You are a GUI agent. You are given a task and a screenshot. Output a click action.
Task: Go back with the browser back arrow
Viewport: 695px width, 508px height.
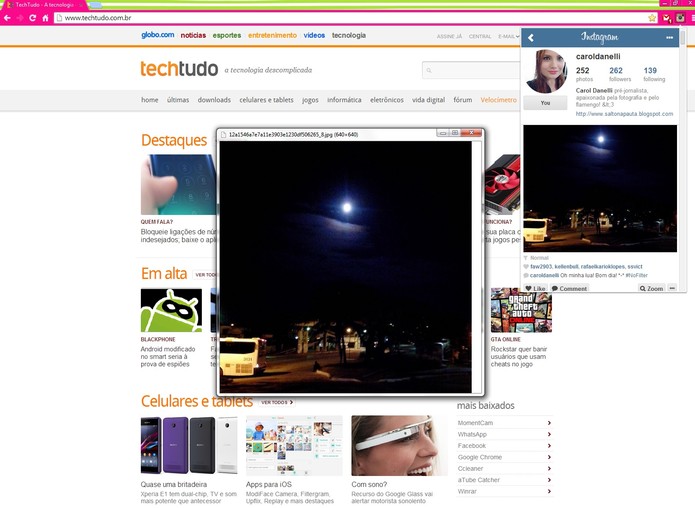(7, 18)
